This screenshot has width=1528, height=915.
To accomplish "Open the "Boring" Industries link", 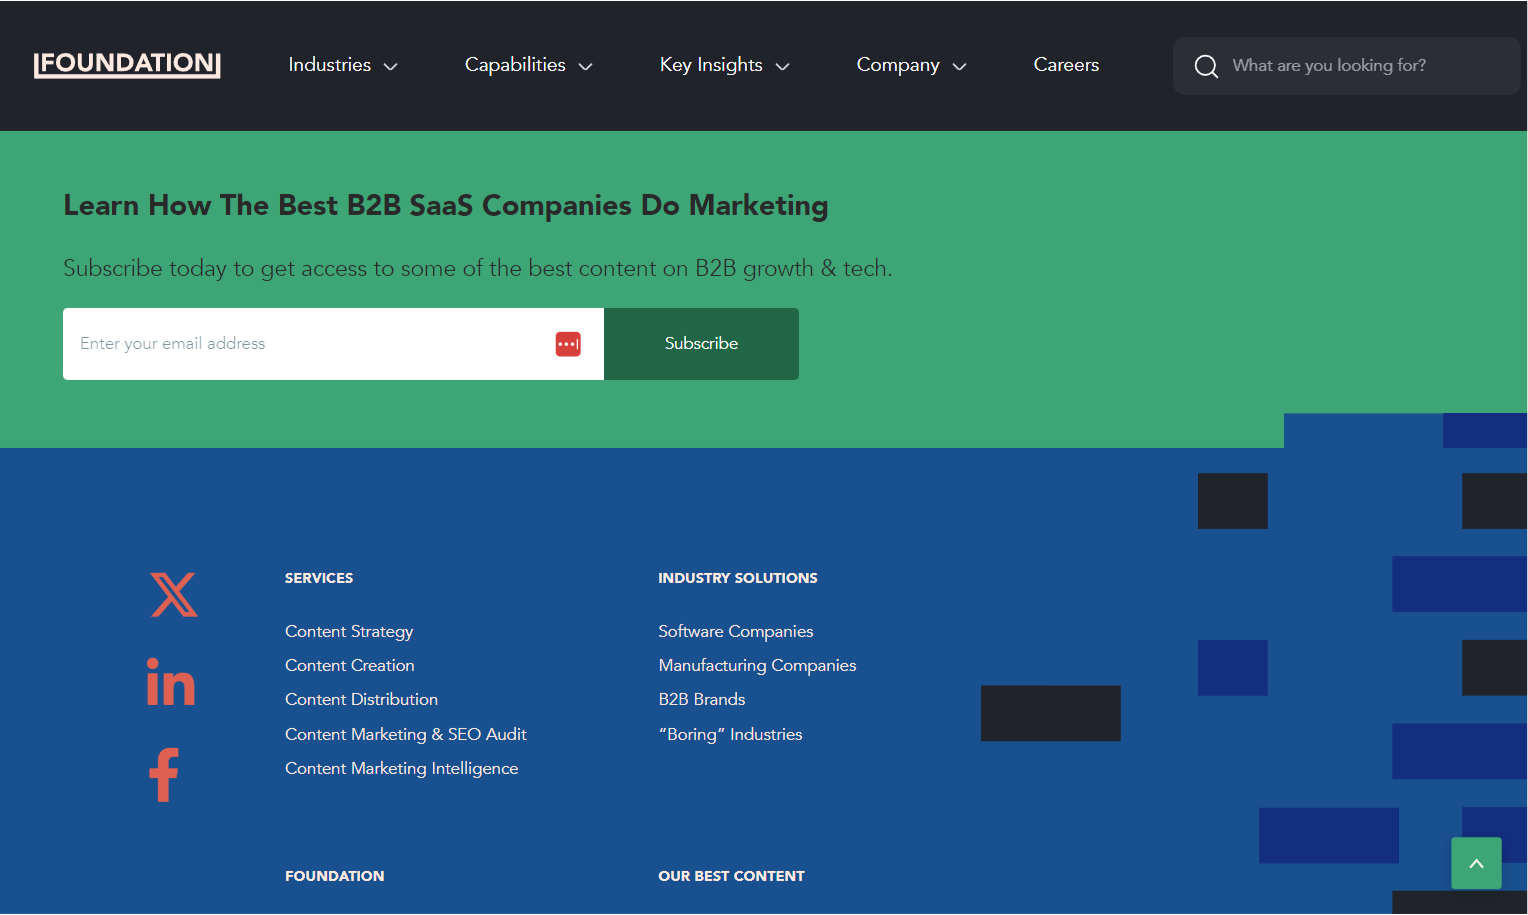I will pyautogui.click(x=730, y=734).
